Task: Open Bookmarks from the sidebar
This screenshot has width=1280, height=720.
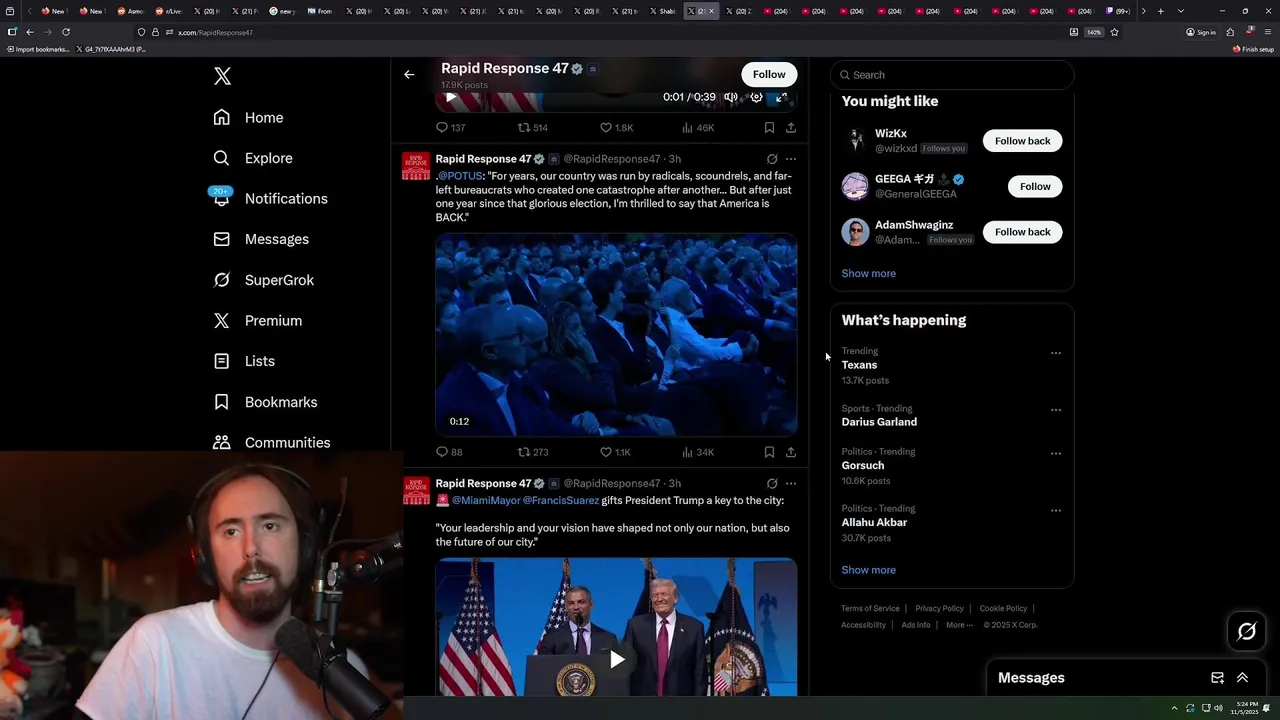Action: click(265, 402)
